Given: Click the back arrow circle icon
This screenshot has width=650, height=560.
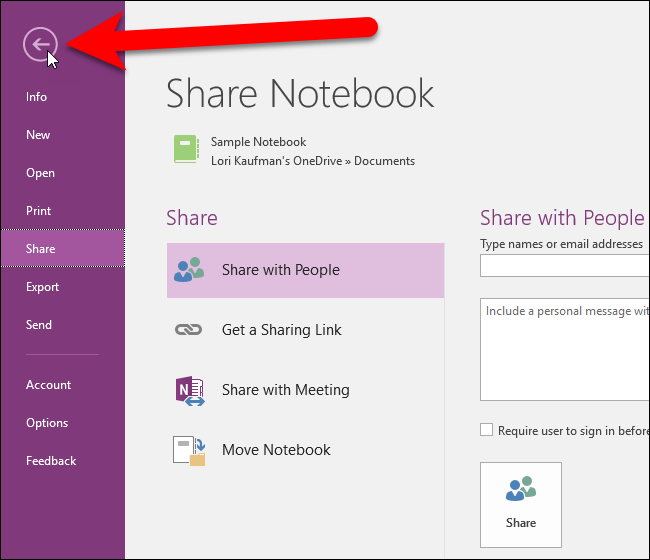Looking at the screenshot, I should pos(40,44).
